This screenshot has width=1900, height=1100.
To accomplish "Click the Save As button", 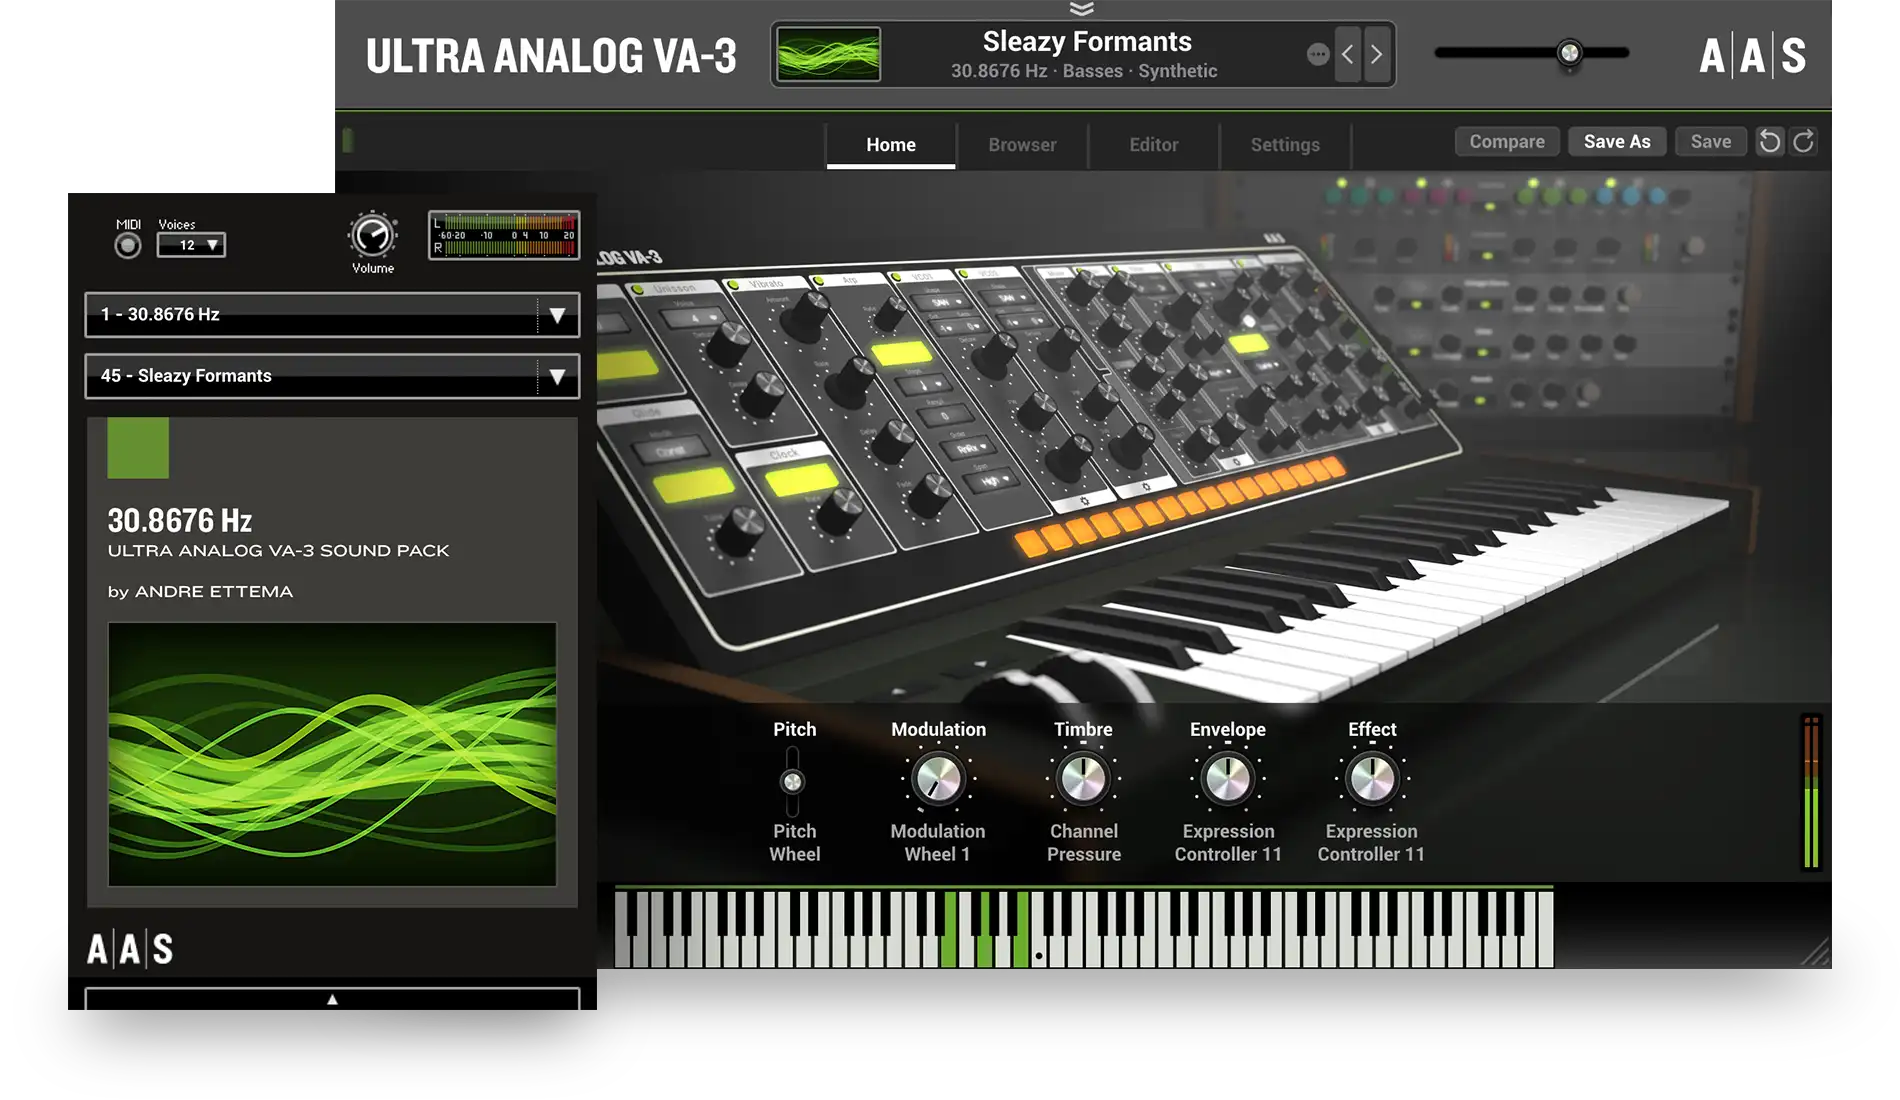I will (1616, 142).
